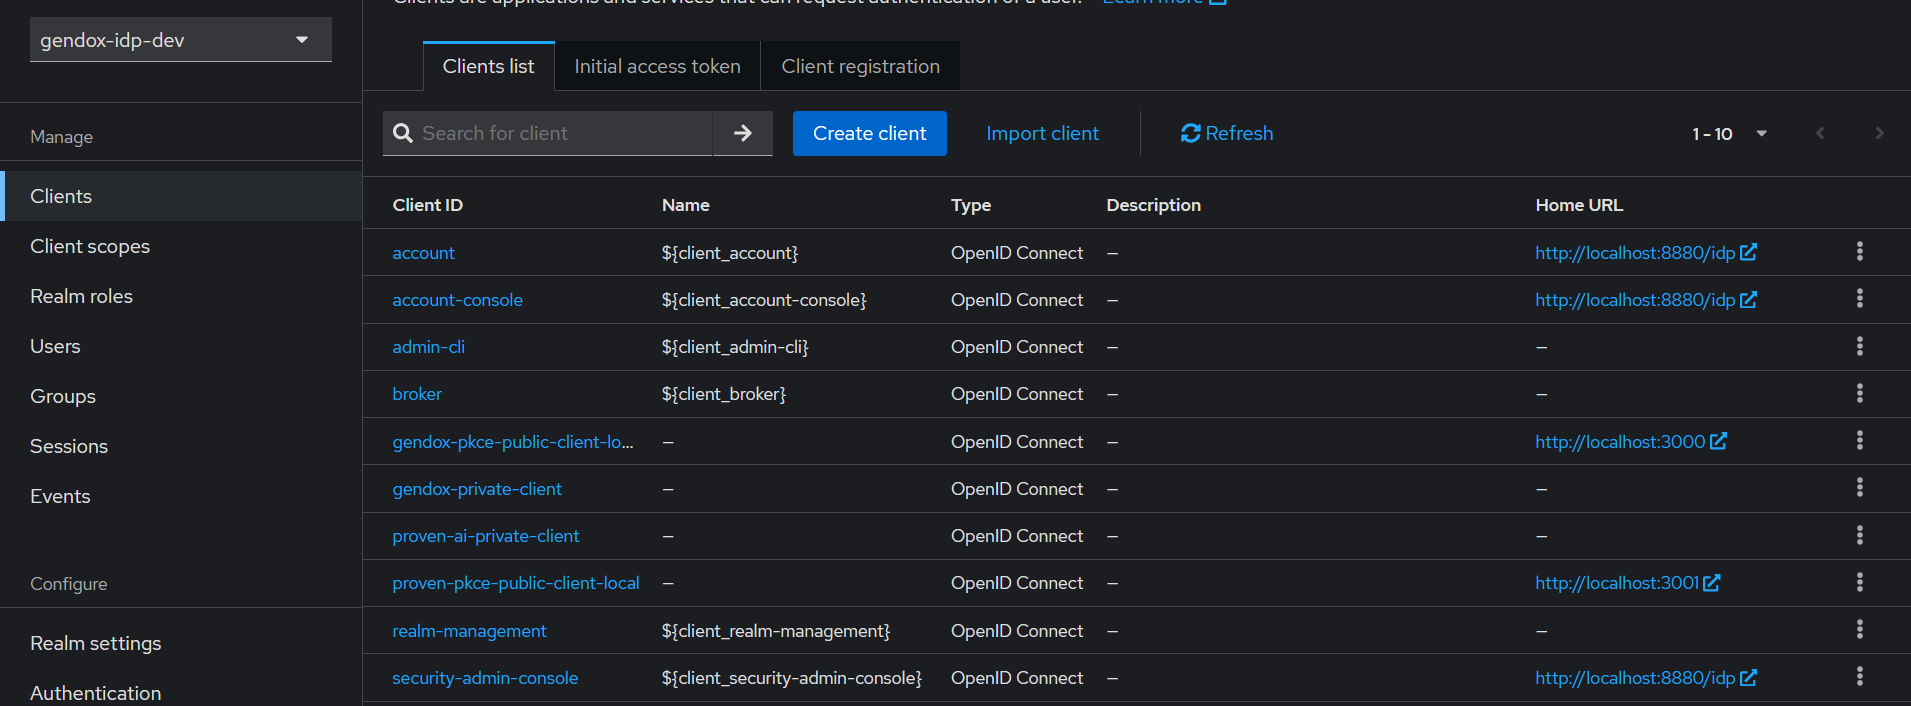The width and height of the screenshot is (1911, 706).
Task: Open kebab menu for broker row
Action: (x=1859, y=394)
